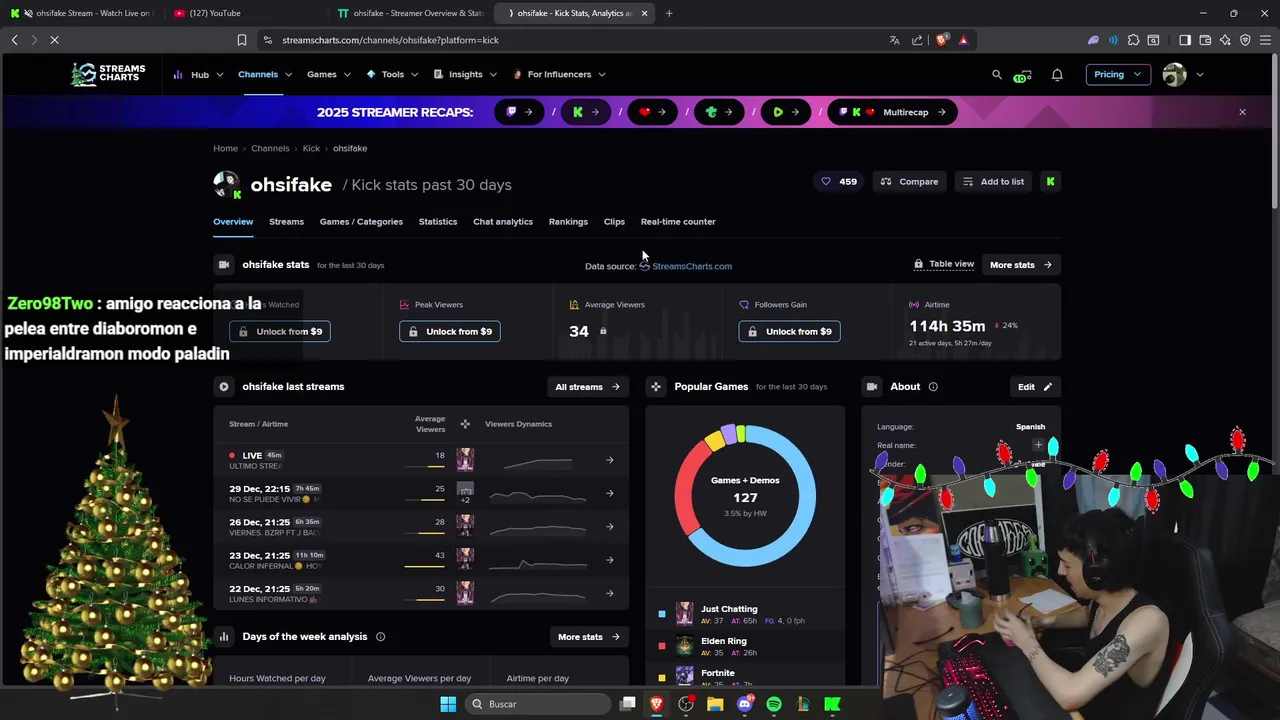Image resolution: width=1280 pixels, height=720 pixels.
Task: Open the watchlist icon with green 10 badge
Action: (x=1022, y=76)
